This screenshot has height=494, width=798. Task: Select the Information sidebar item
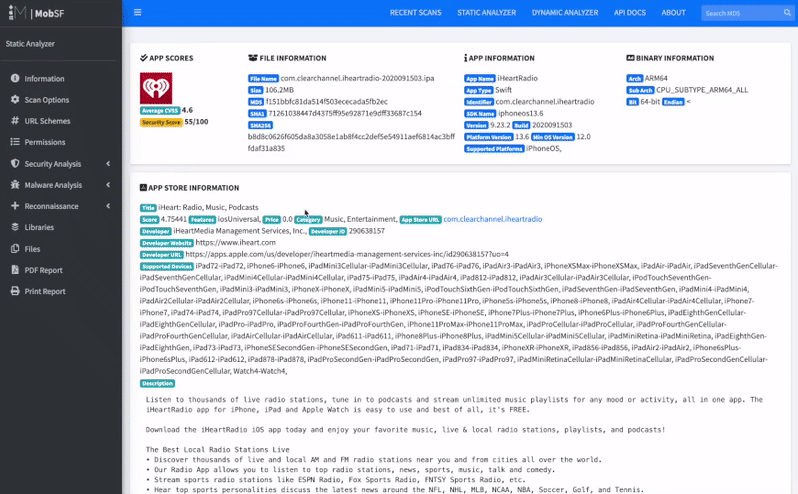61,78
